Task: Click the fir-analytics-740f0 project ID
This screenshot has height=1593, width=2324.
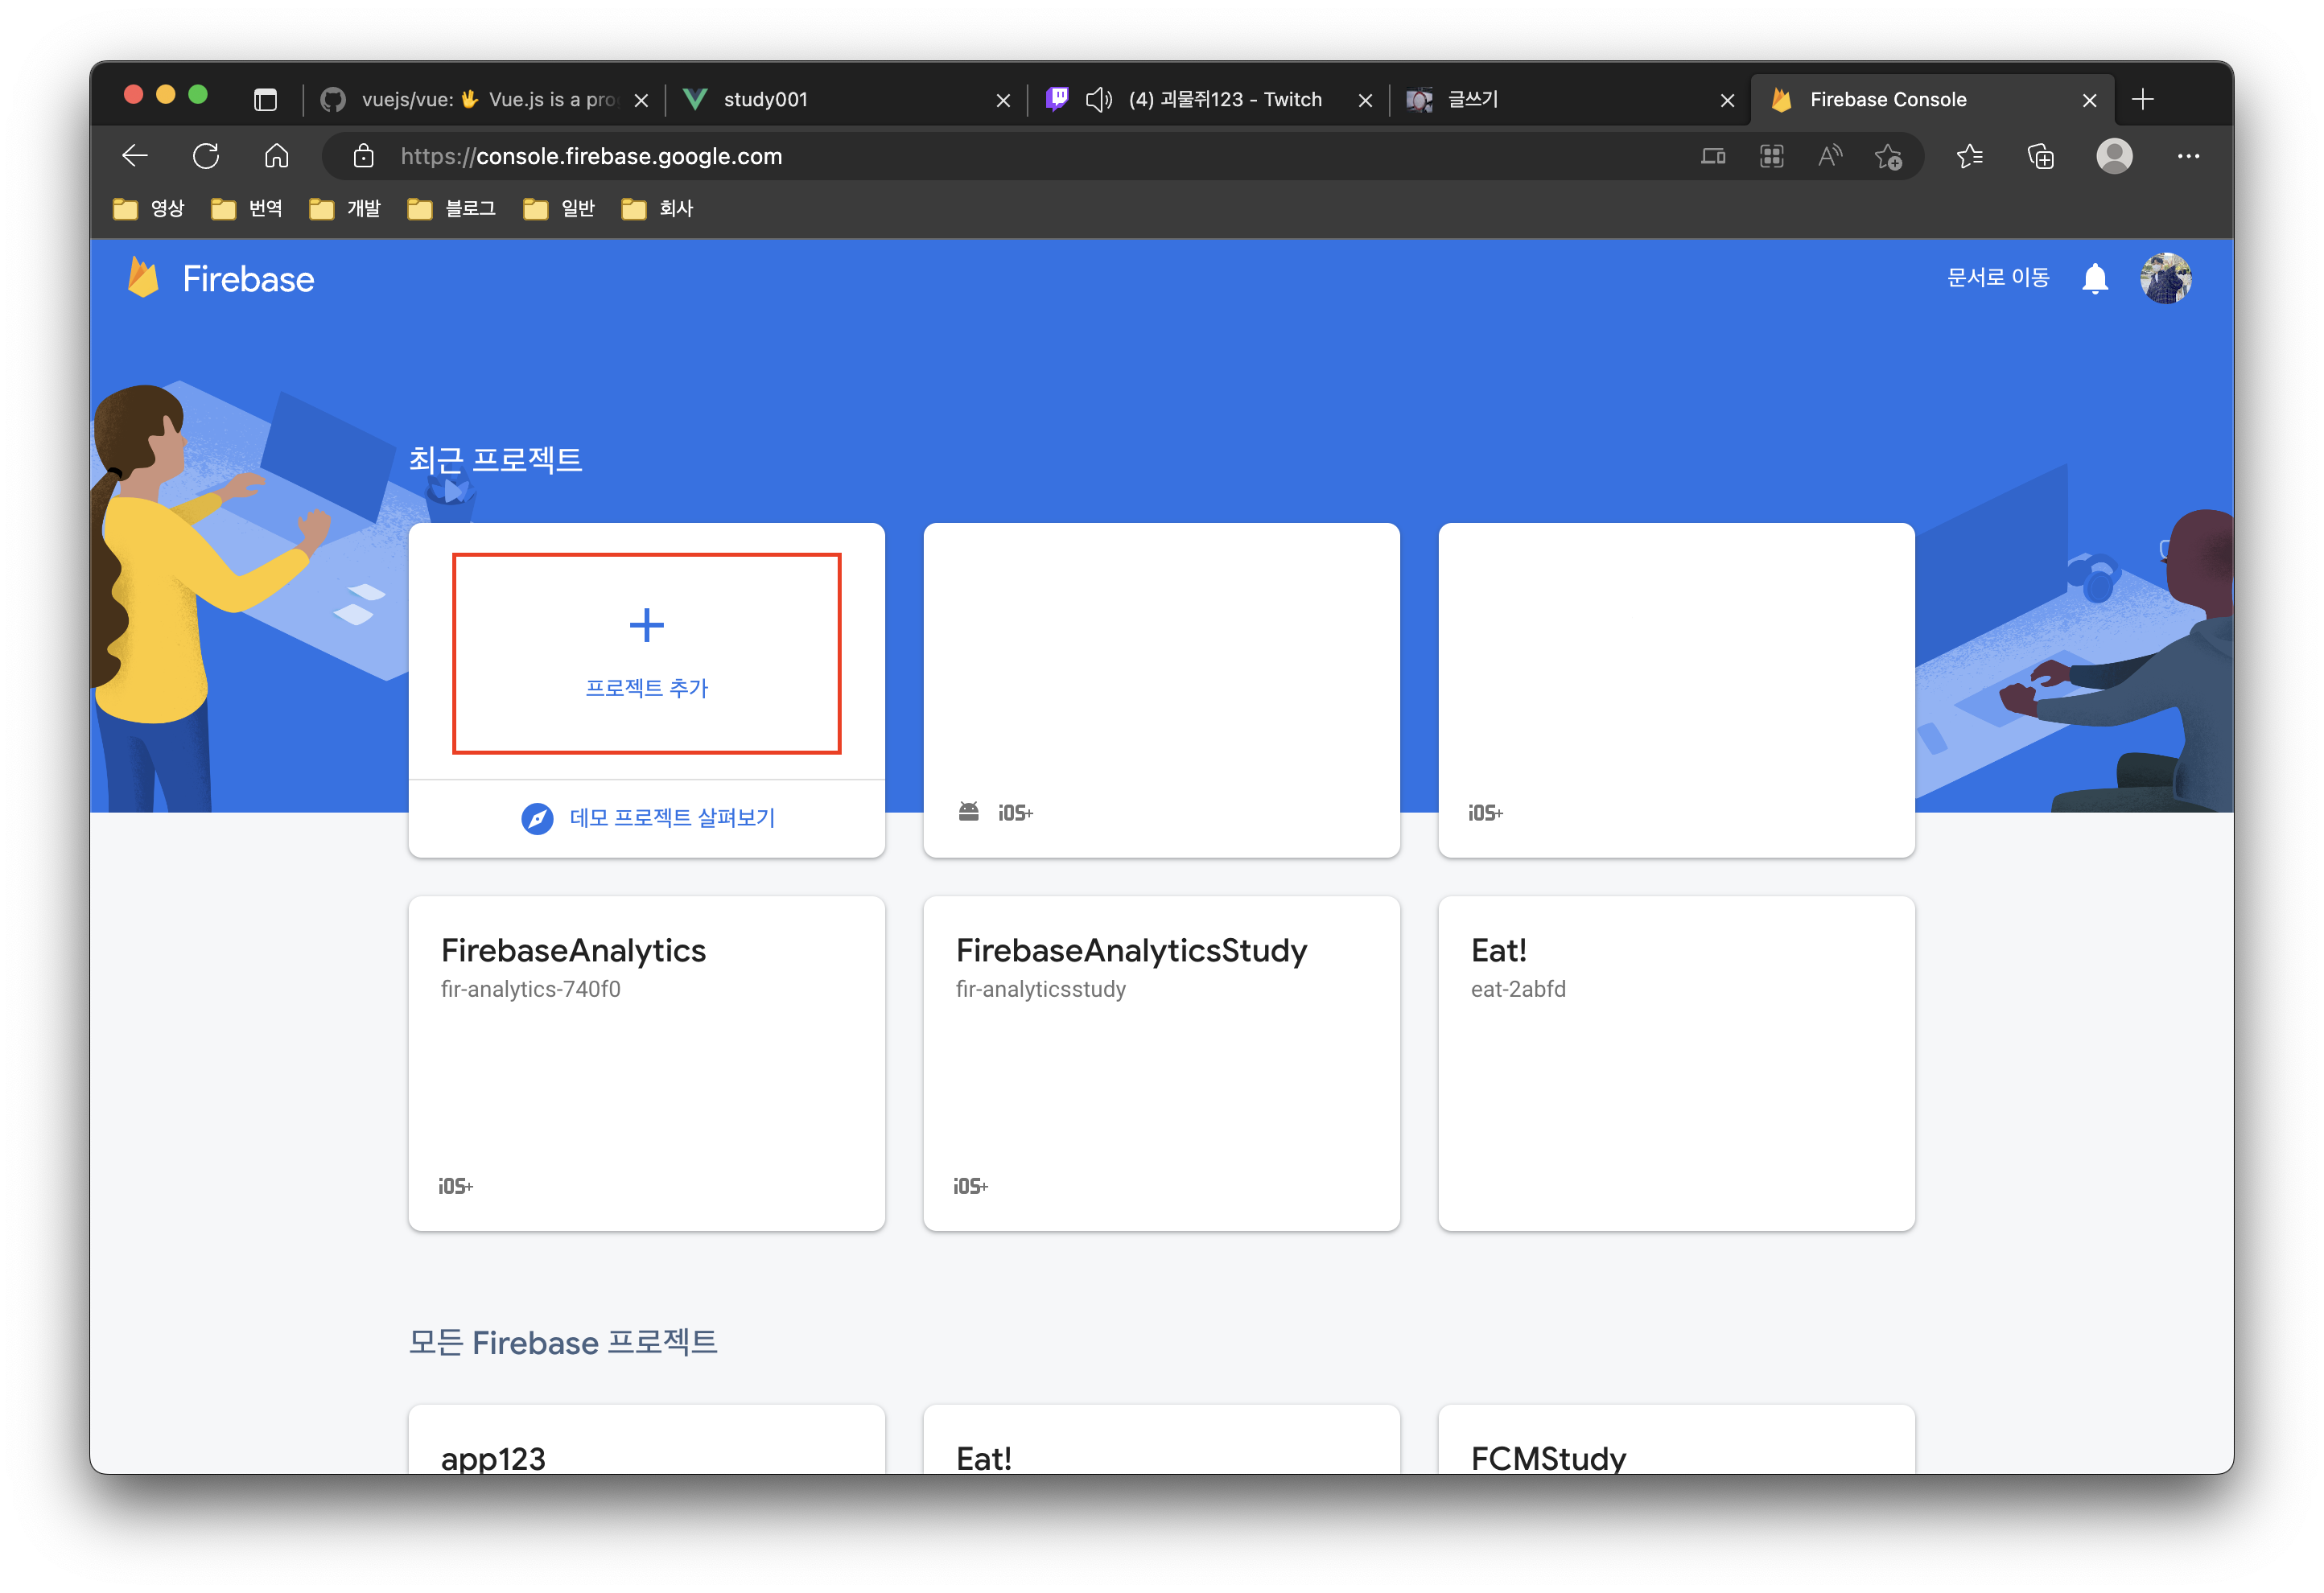Action: point(531,989)
